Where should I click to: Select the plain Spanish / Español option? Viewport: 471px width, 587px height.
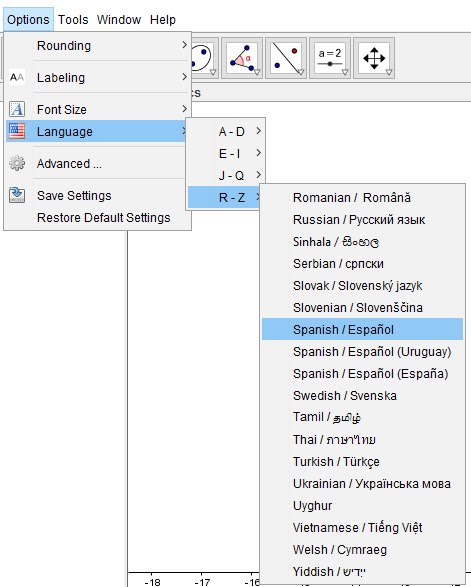click(x=362, y=329)
